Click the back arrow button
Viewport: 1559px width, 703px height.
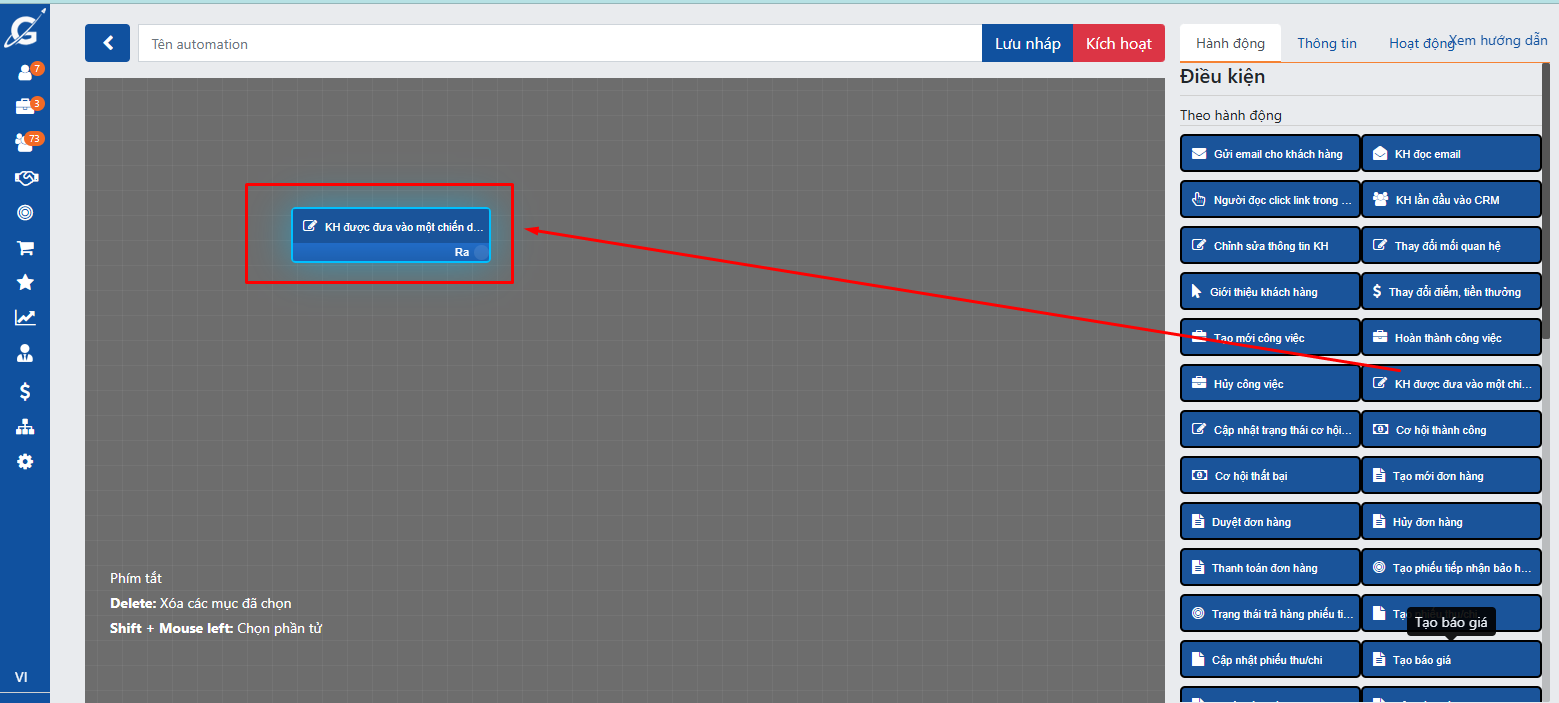(x=107, y=43)
